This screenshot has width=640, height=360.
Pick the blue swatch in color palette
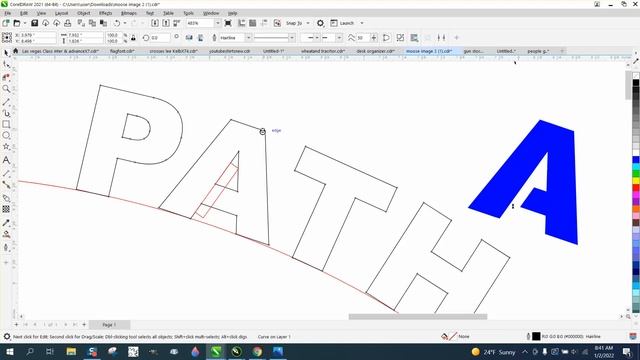pos(636,159)
